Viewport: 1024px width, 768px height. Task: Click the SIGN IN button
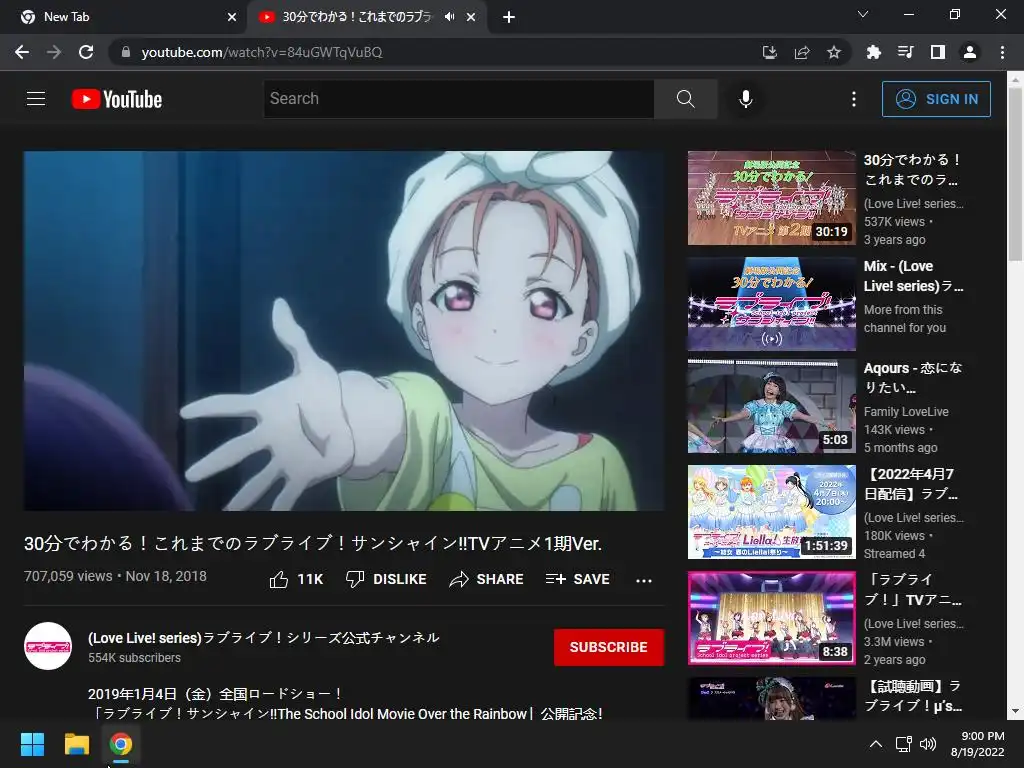click(x=936, y=99)
